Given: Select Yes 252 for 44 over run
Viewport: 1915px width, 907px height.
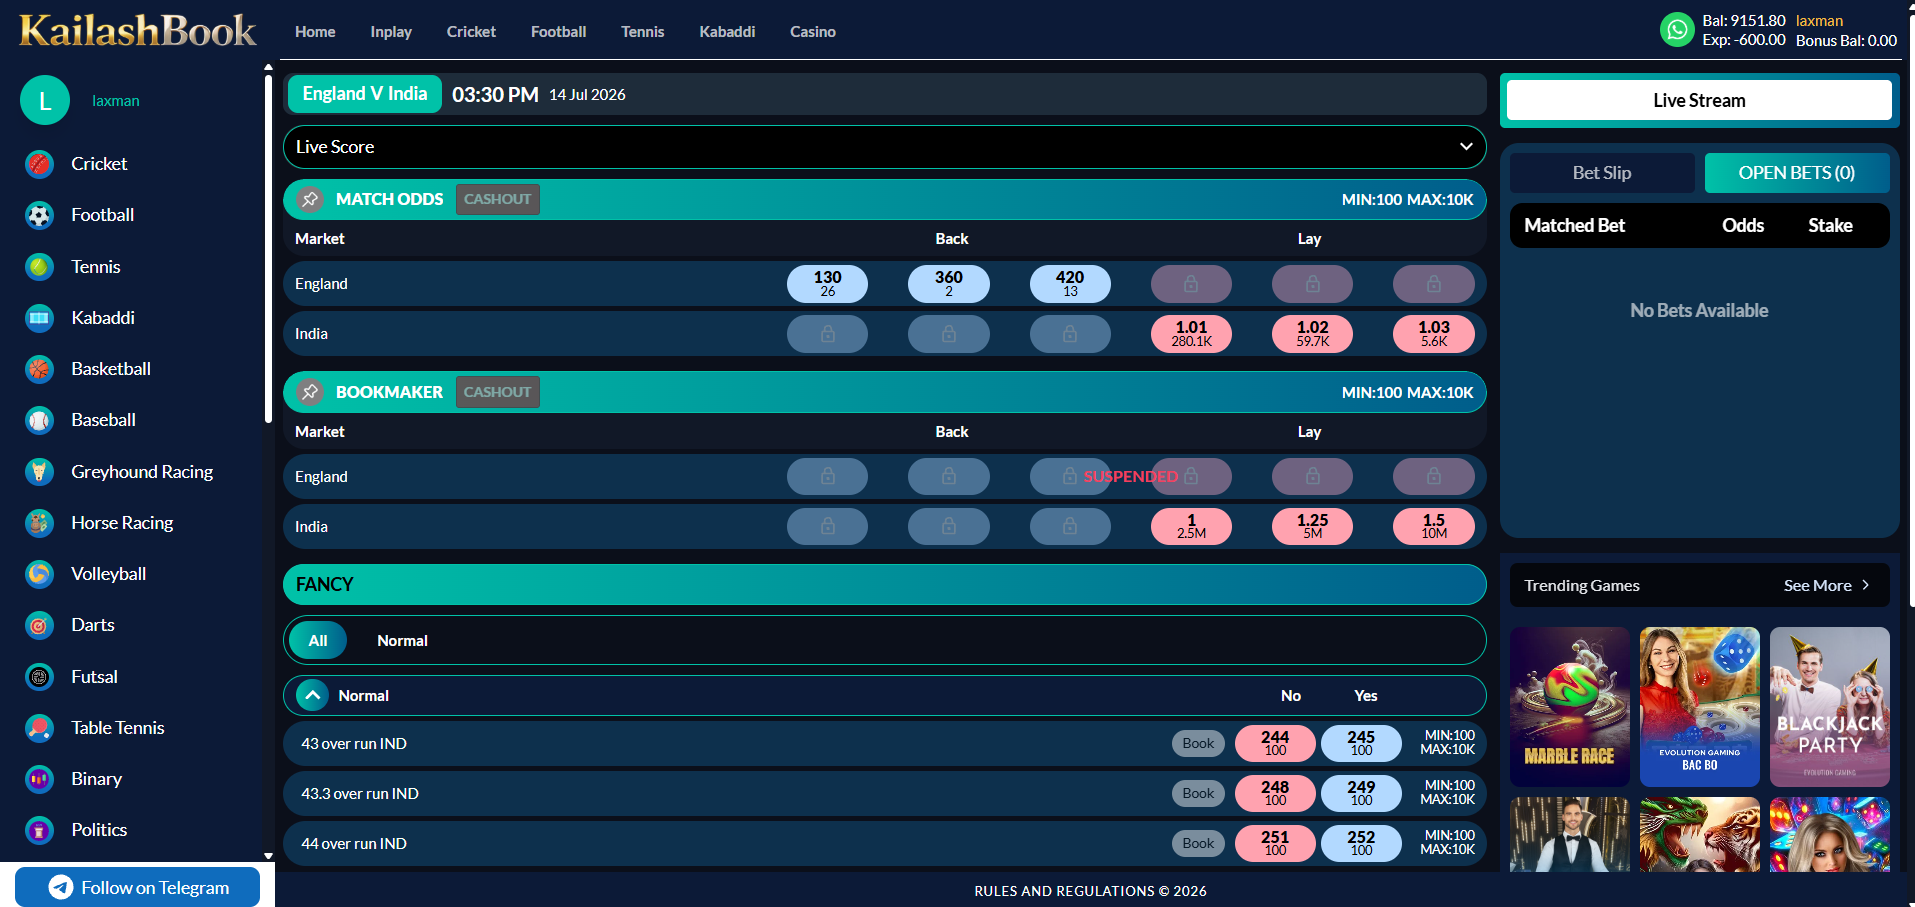Looking at the screenshot, I should click(x=1361, y=843).
